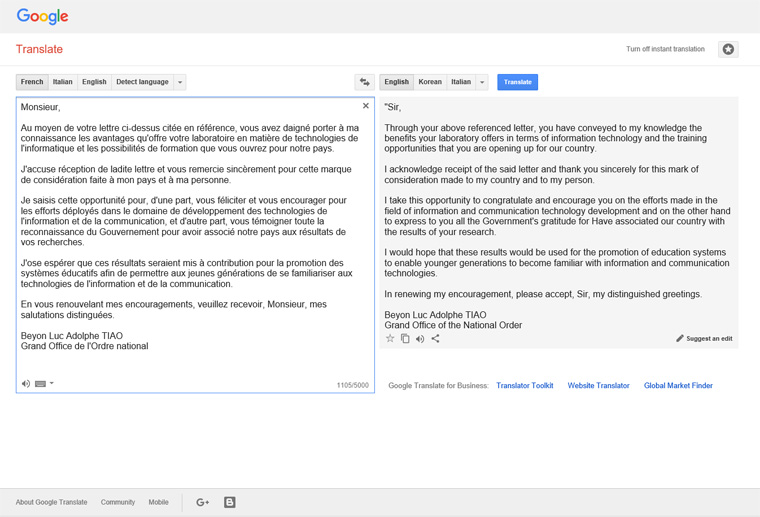Clear the source text with X
Screen dimensions: 760x517
click(x=365, y=106)
